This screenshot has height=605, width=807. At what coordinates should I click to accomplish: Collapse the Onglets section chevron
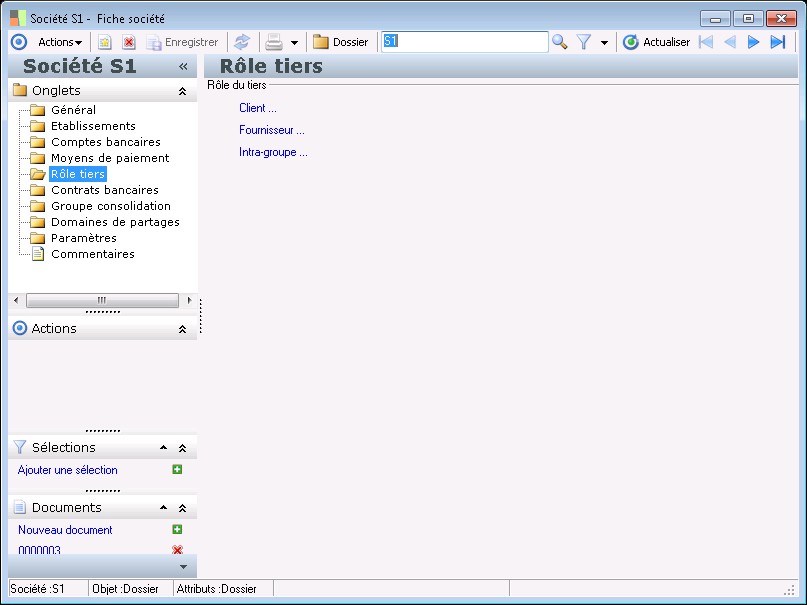click(x=182, y=91)
